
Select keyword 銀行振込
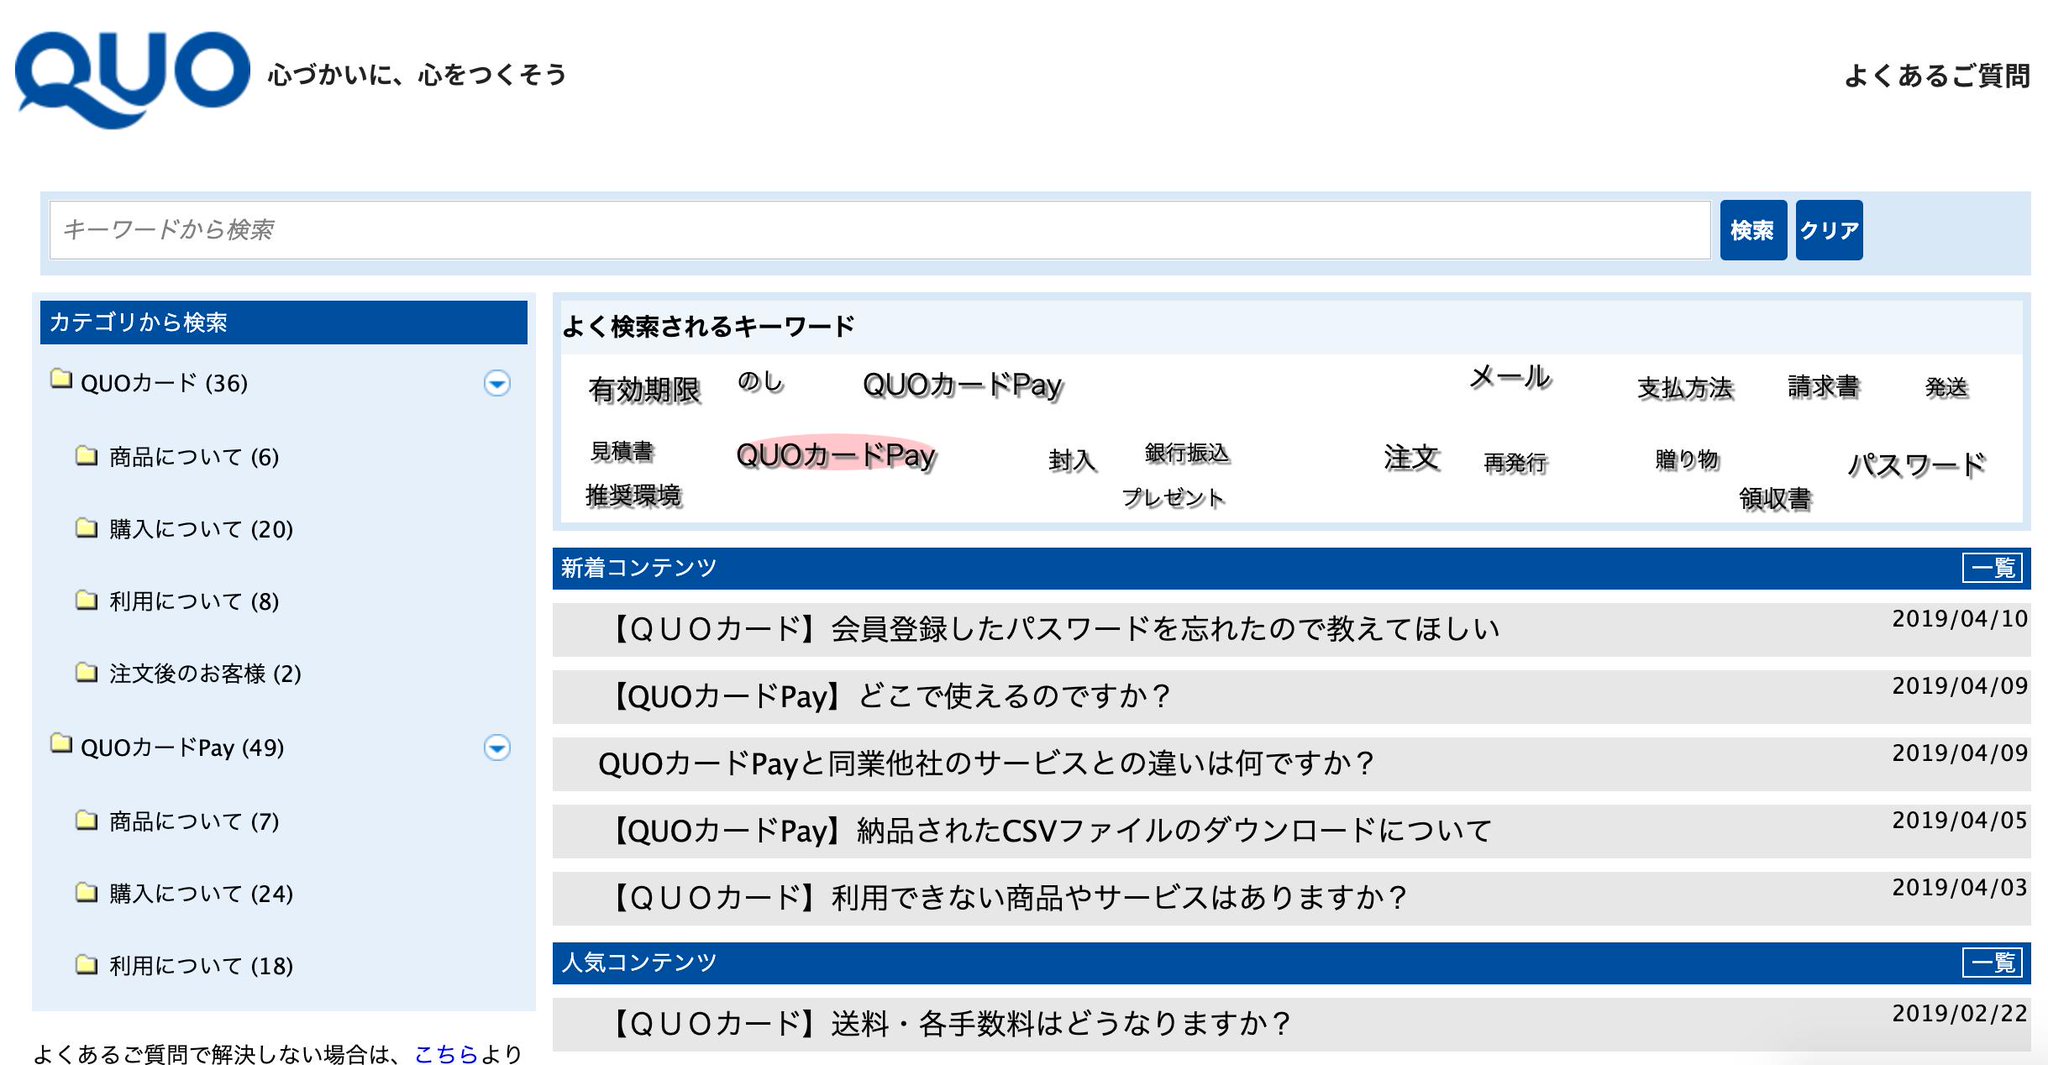1187,453
